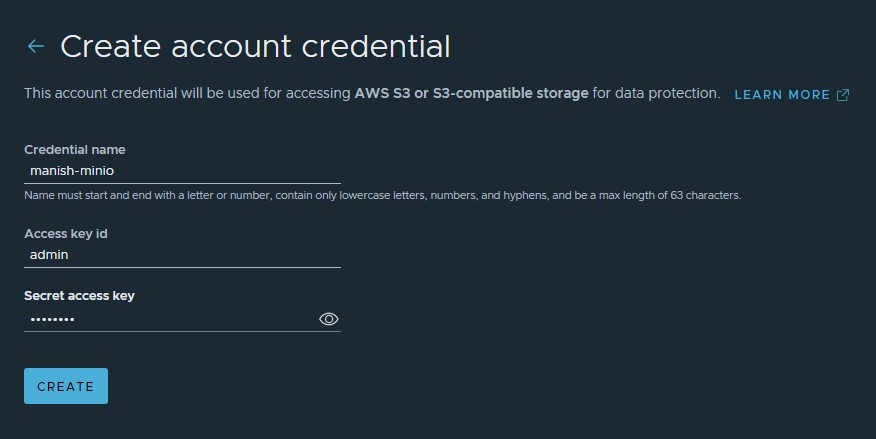876x439 pixels.
Task: Place cursor on the admin value
Action: click(49, 255)
